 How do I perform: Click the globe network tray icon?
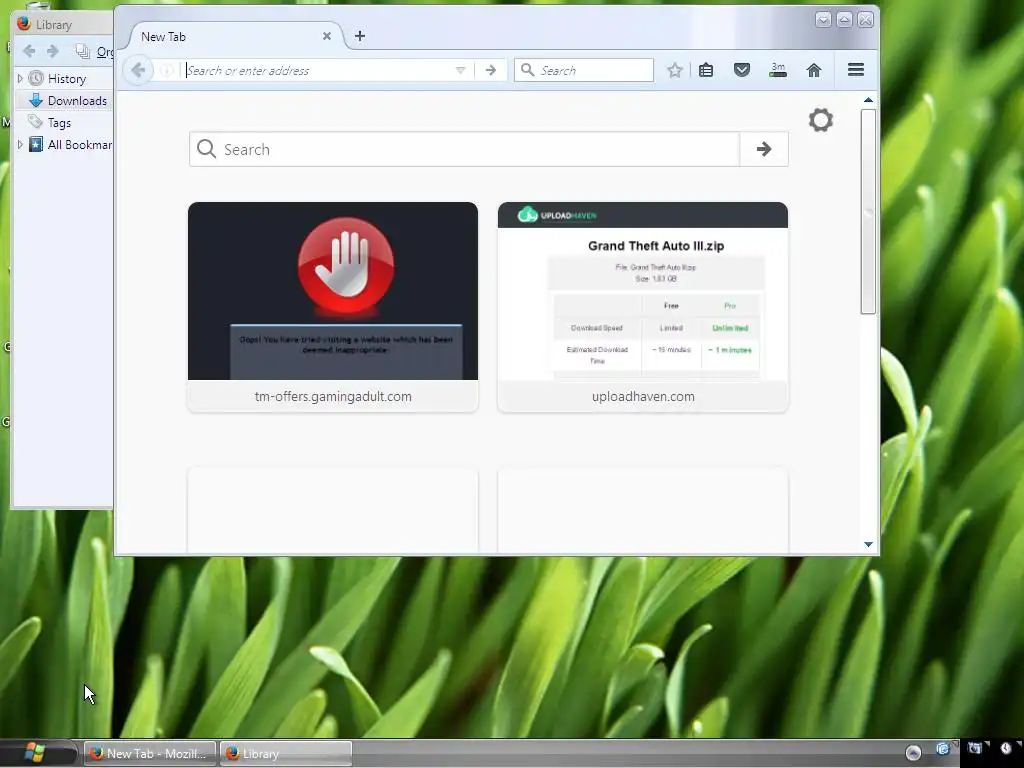tap(943, 749)
